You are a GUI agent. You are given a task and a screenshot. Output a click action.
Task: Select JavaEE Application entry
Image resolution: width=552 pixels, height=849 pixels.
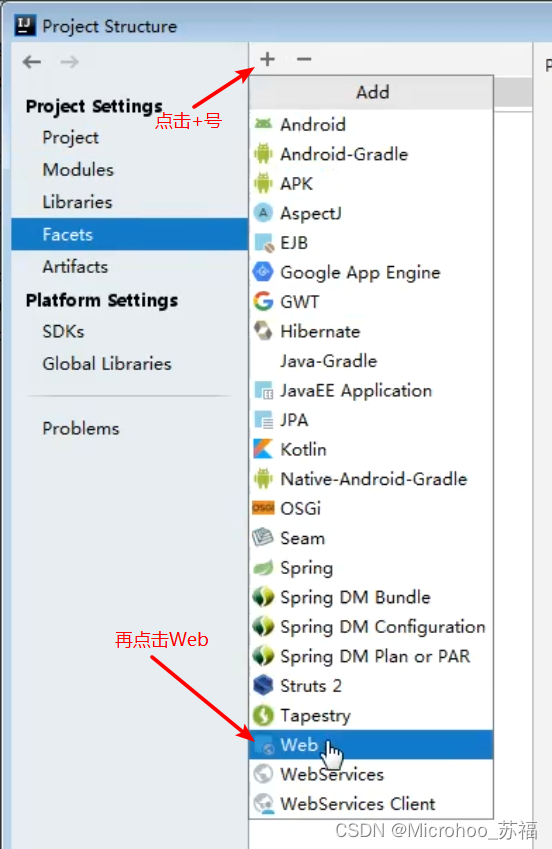(371, 390)
